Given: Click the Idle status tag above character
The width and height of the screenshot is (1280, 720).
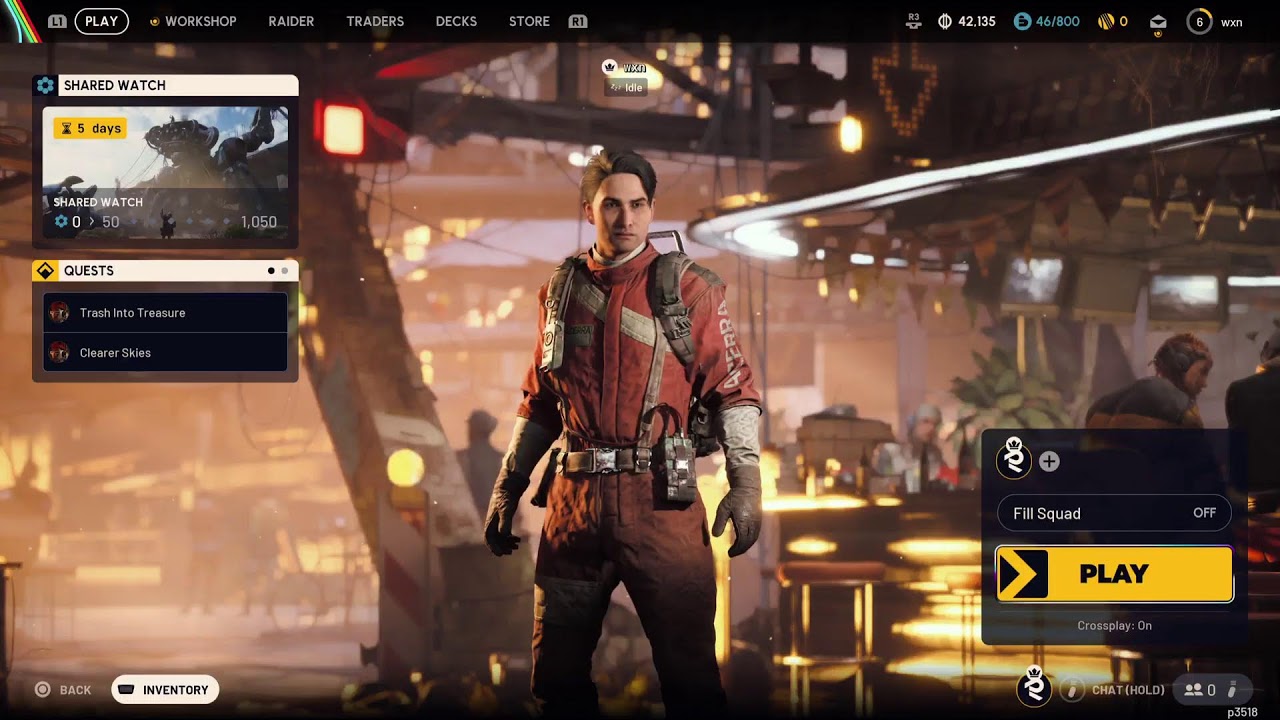Looking at the screenshot, I should (x=626, y=87).
